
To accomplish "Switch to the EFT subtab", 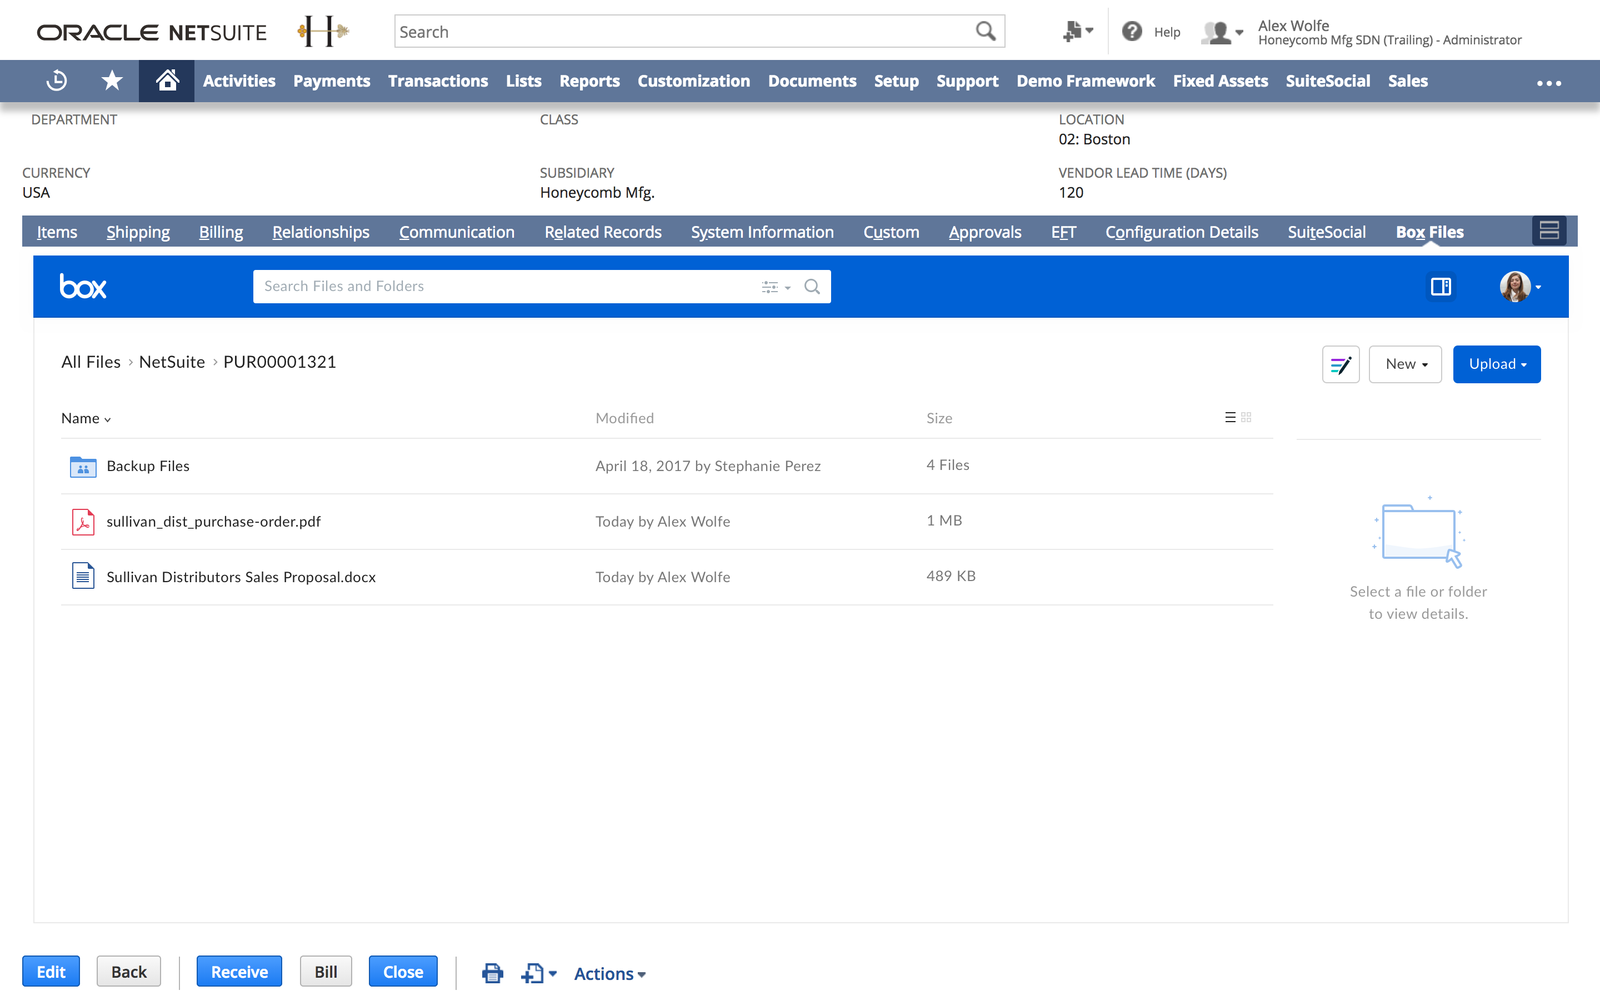I will (x=1063, y=232).
